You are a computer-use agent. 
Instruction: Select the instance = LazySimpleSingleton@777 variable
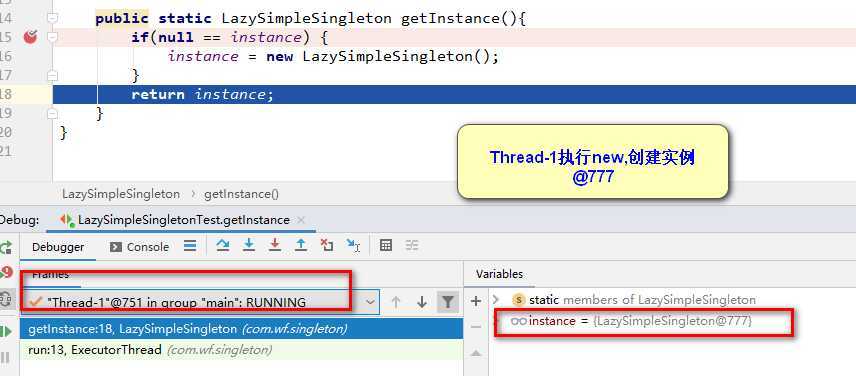pyautogui.click(x=631, y=321)
